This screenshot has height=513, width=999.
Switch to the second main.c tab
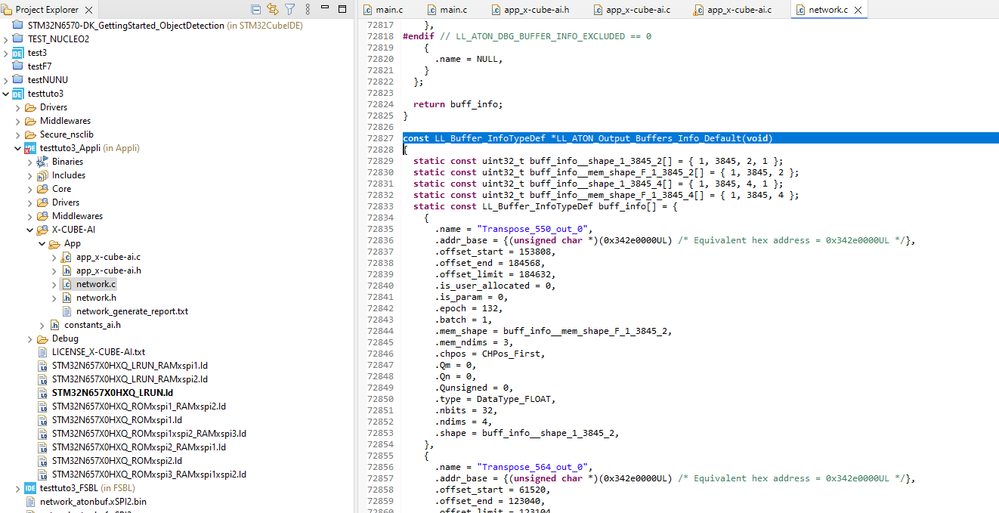point(447,10)
